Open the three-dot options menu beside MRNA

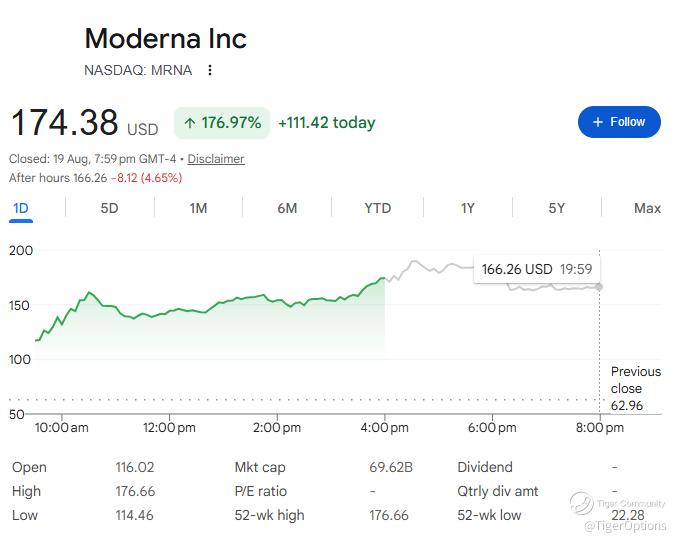(x=210, y=70)
